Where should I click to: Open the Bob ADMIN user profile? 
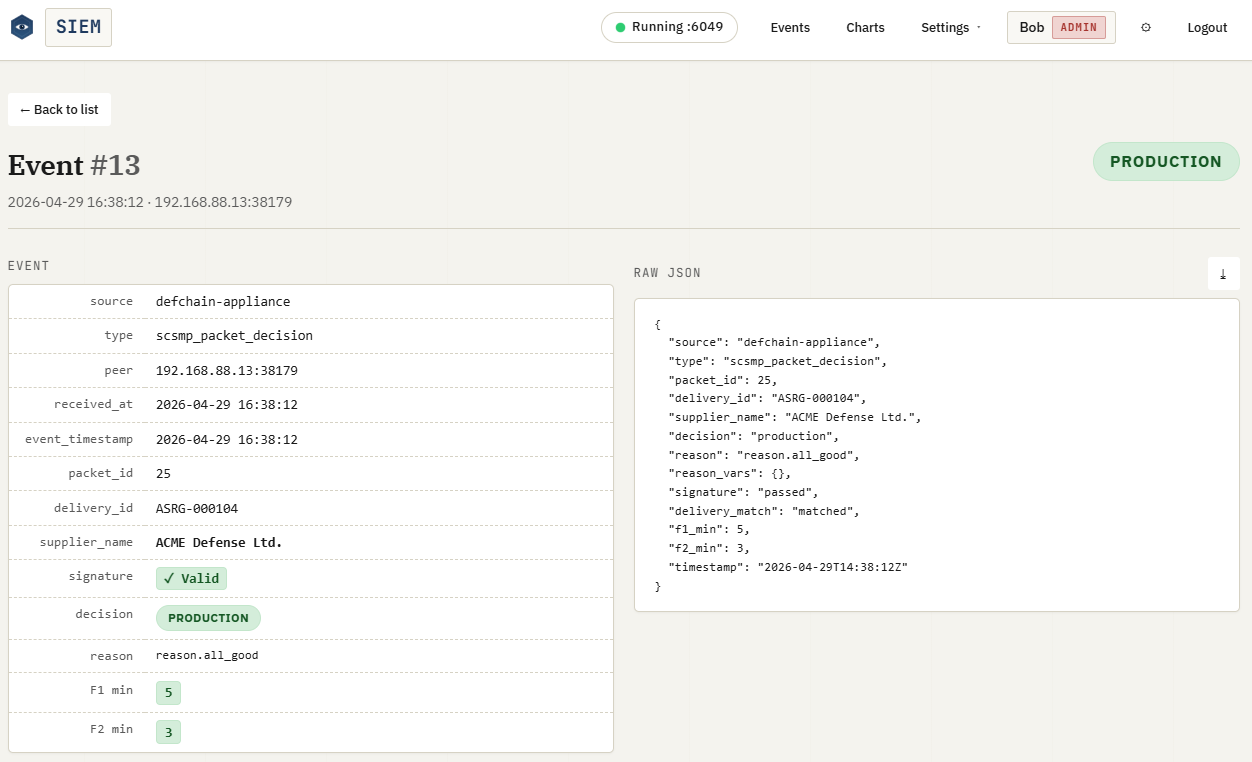pos(1061,27)
